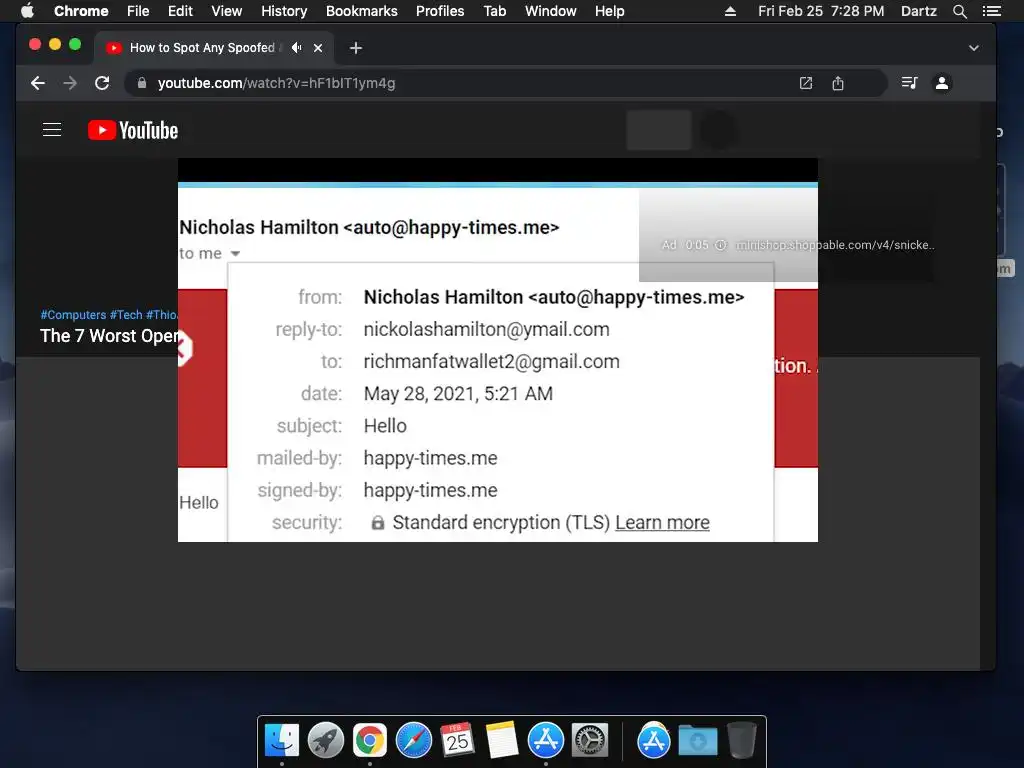
Task: Click Standard encryption (TLS) text
Action: tap(501, 522)
